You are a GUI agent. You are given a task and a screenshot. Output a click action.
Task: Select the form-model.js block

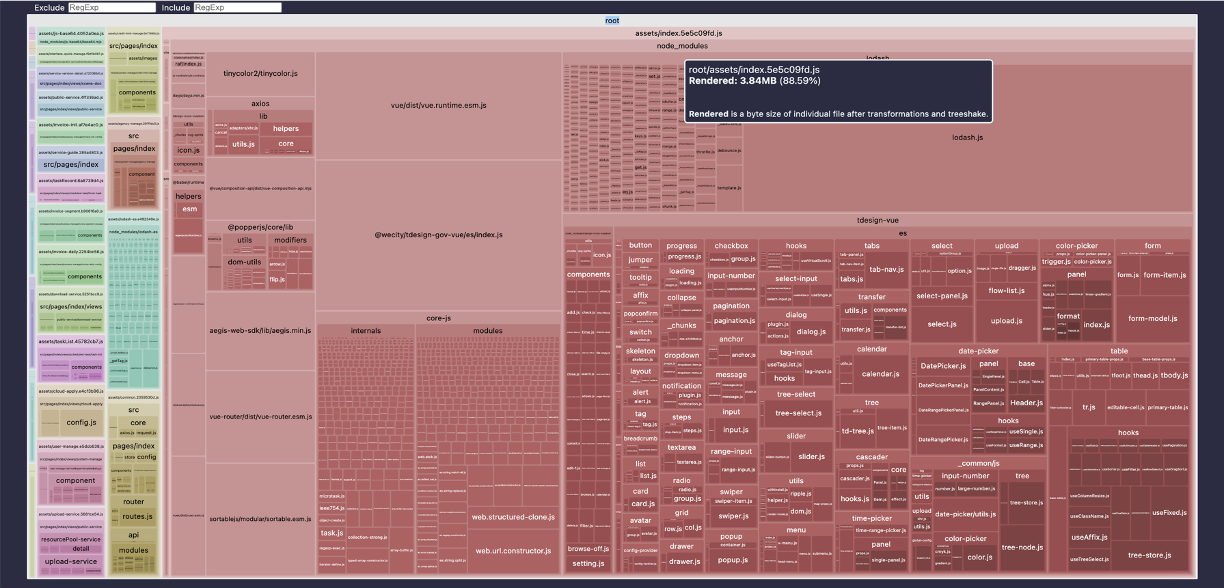click(1152, 318)
